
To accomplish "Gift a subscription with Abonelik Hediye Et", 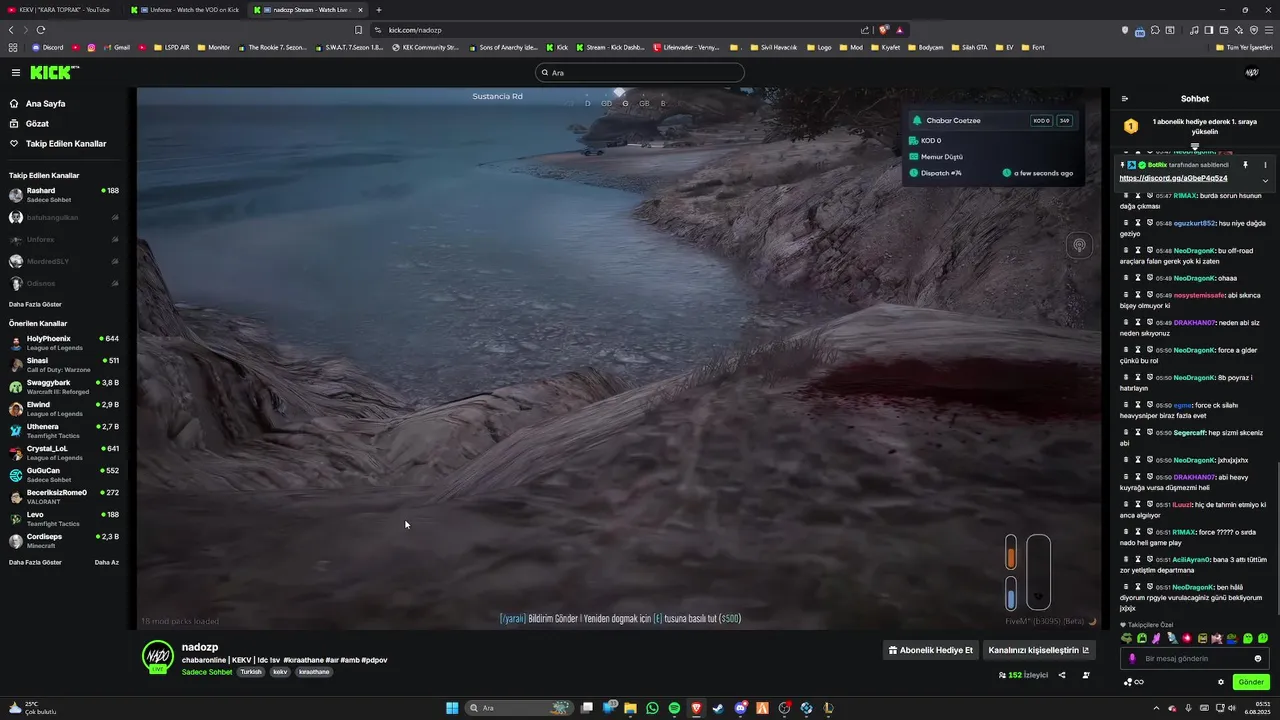I will [930, 650].
